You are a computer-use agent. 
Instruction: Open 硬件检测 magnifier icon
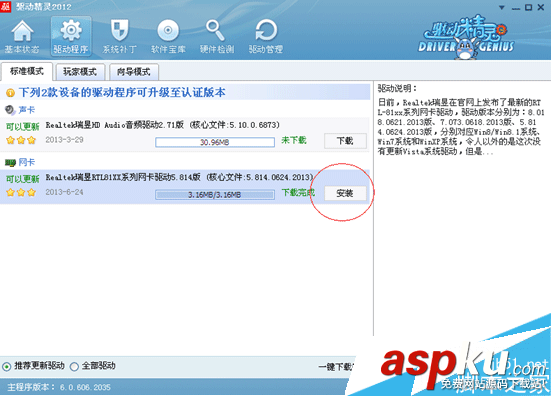(216, 36)
